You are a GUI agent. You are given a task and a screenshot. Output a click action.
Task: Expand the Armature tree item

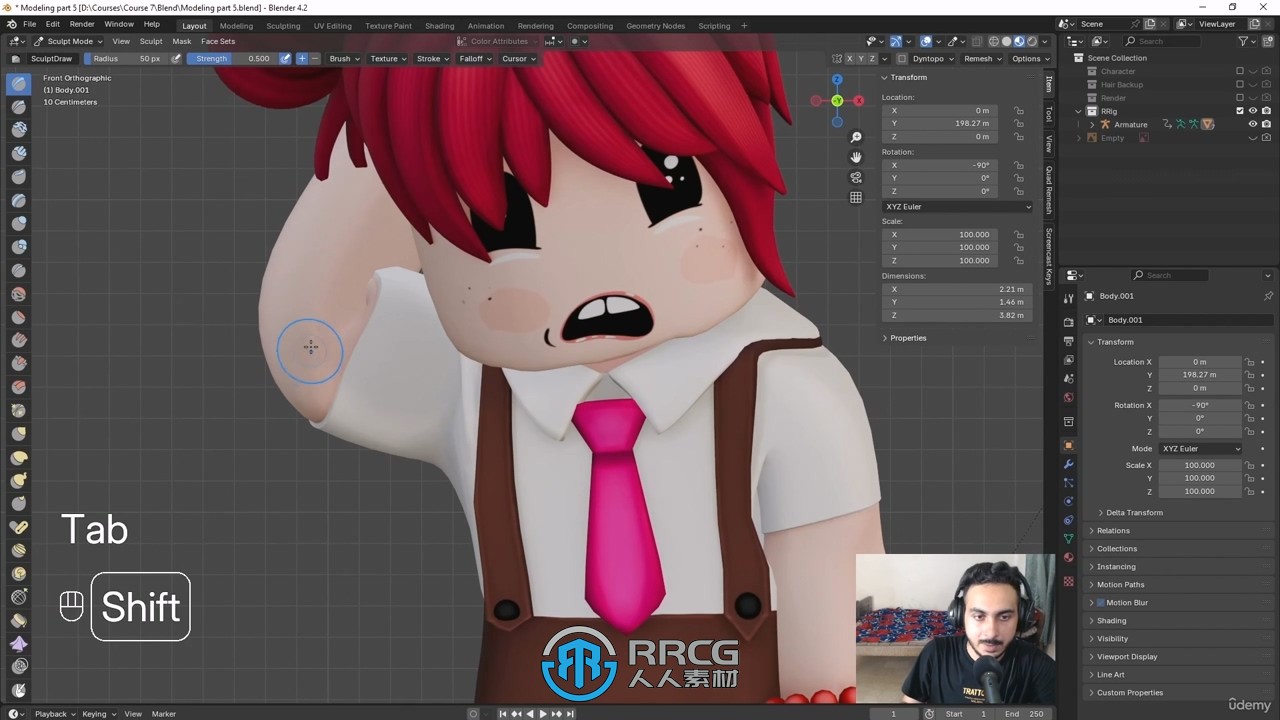click(x=1092, y=124)
